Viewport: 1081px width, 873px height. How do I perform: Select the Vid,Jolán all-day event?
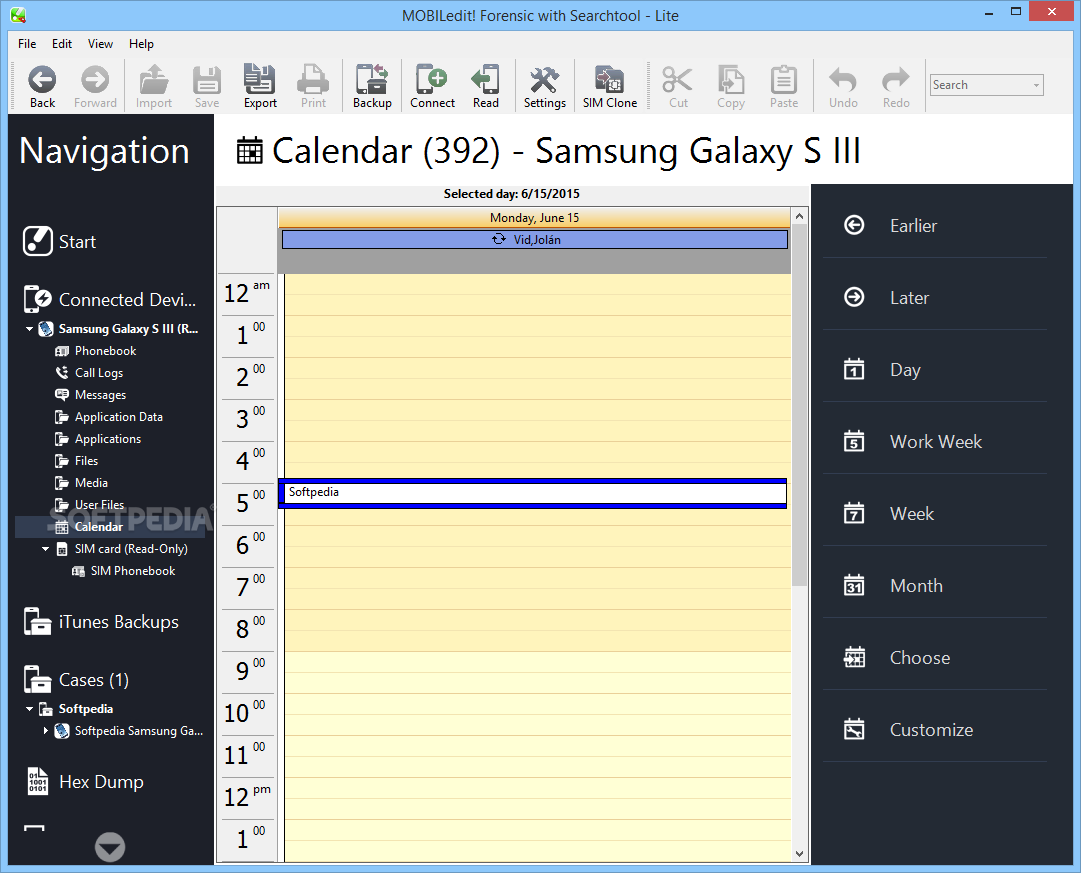[x=534, y=240]
